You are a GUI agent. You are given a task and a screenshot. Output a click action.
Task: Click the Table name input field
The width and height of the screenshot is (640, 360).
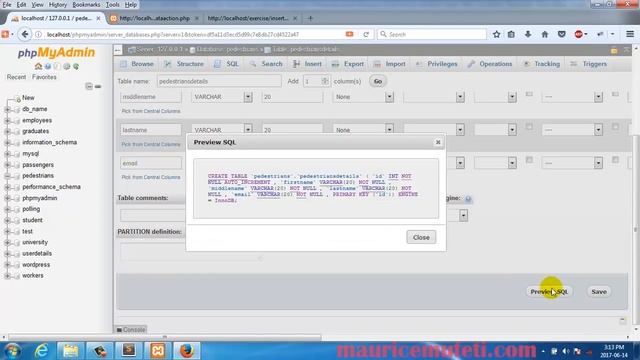(x=219, y=81)
